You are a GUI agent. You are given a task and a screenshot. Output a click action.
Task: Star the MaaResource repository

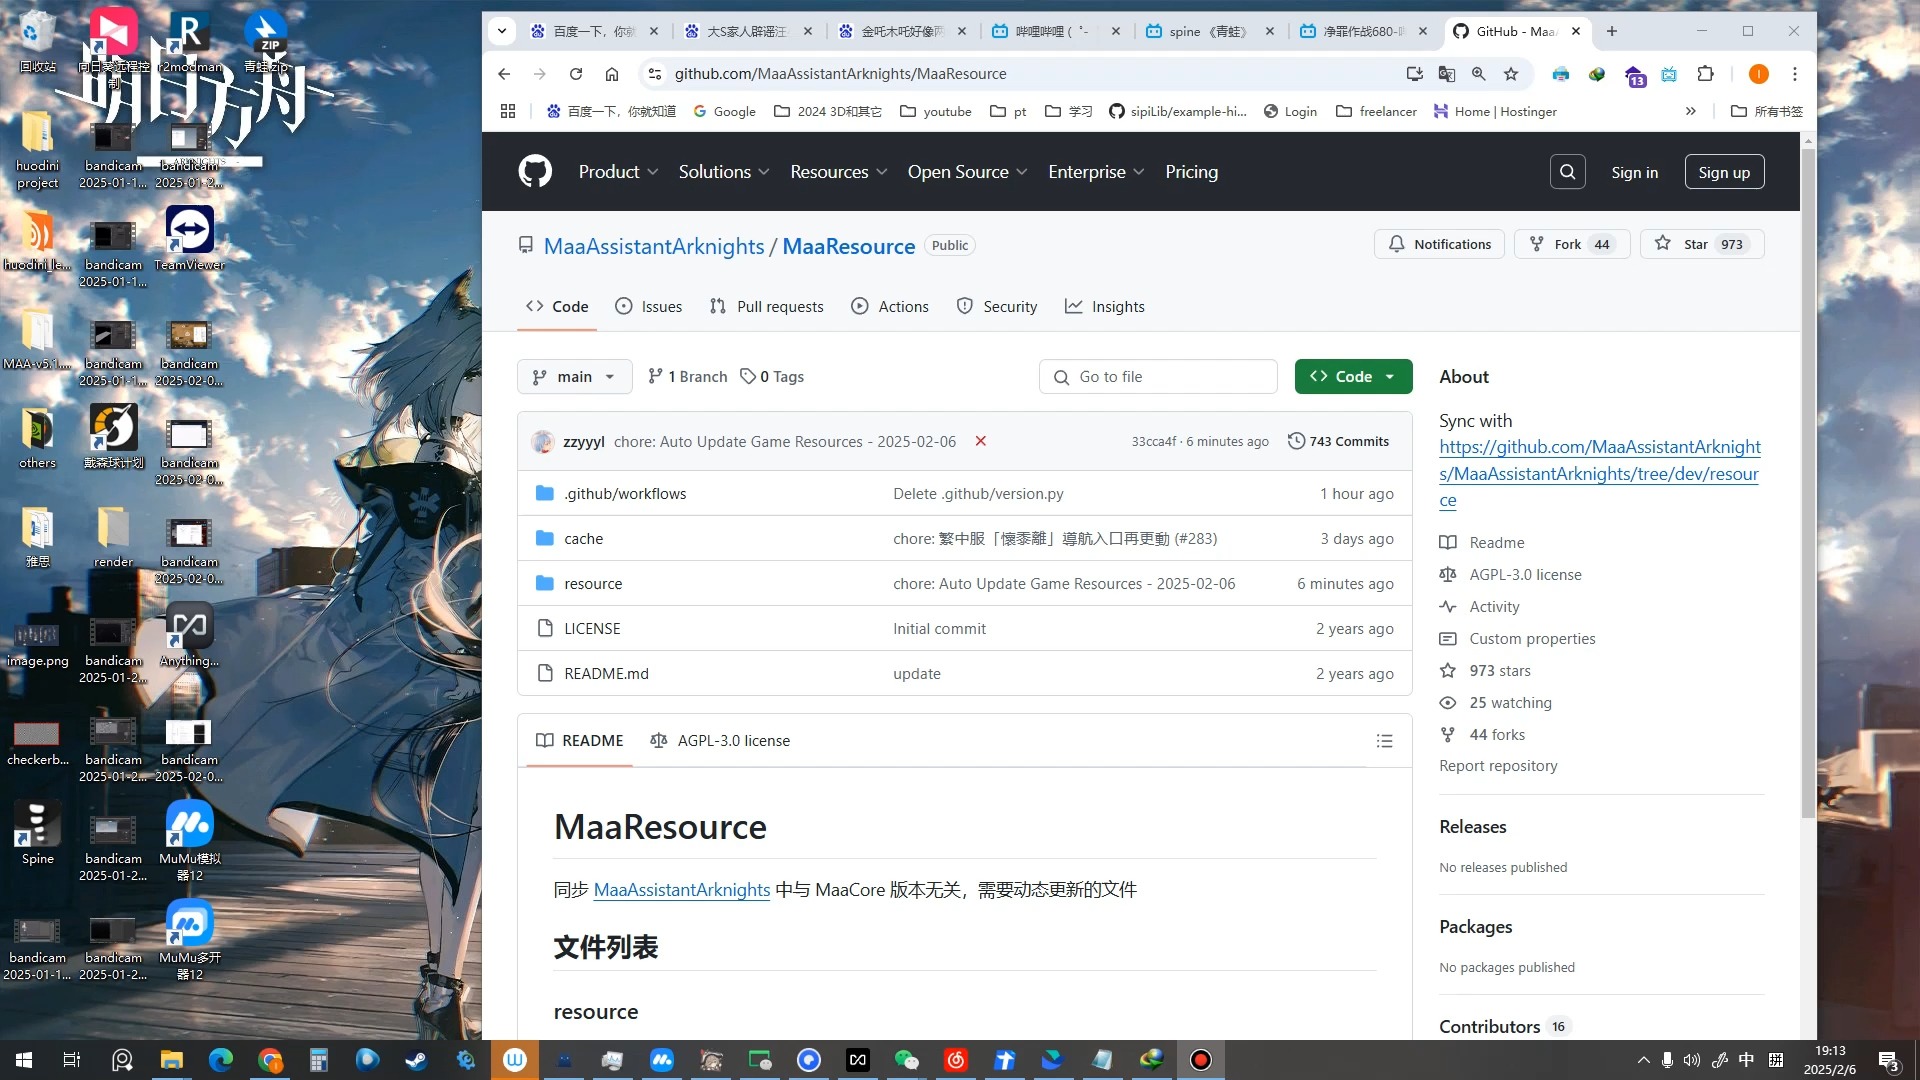click(x=1701, y=244)
